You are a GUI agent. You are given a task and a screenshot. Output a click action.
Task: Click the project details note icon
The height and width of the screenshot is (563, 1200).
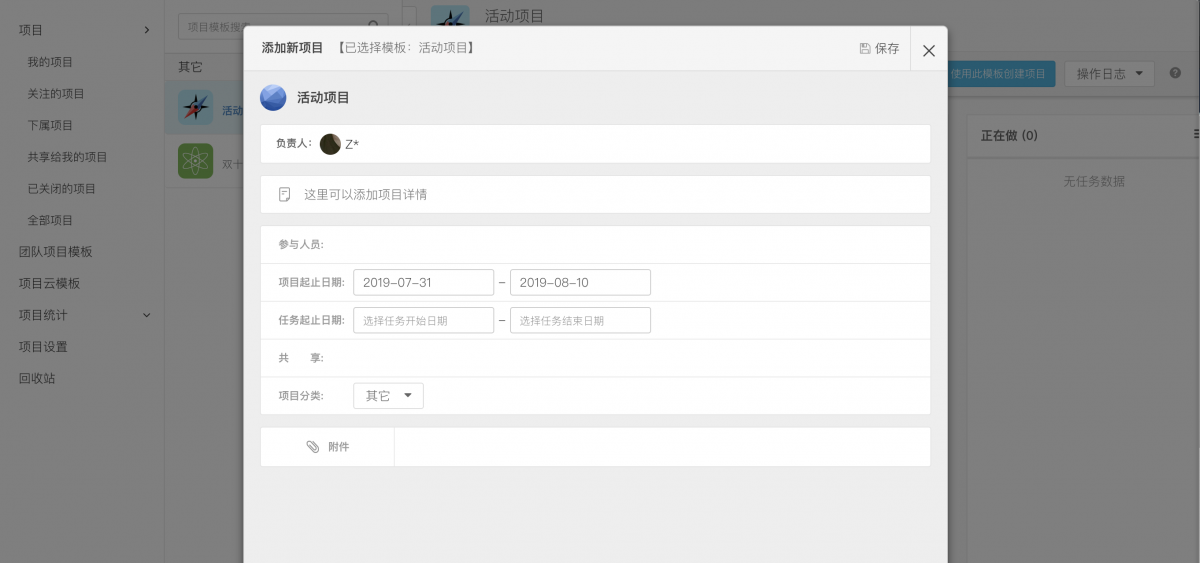(285, 194)
